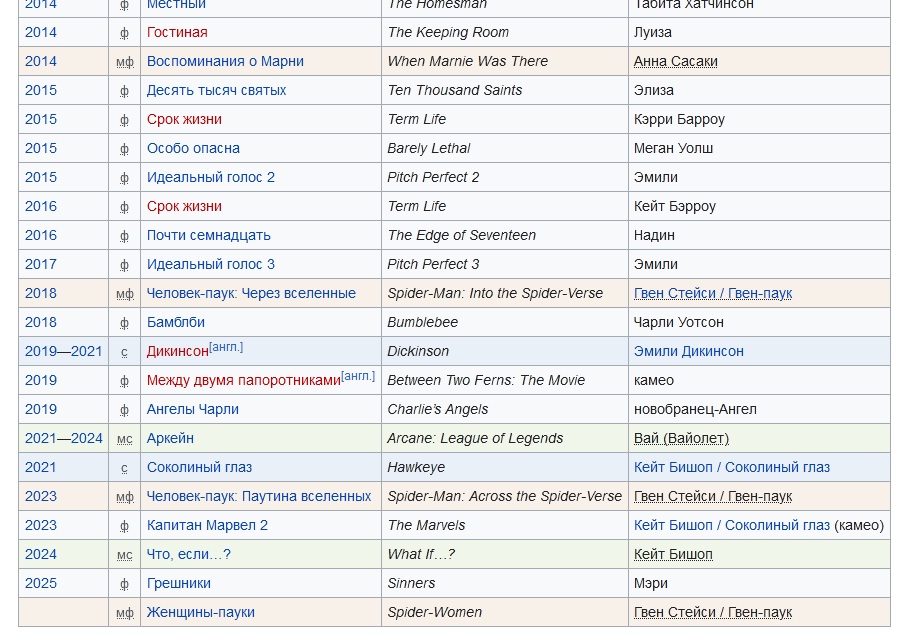Click year 2014 in The Keeping Room row

click(x=41, y=33)
